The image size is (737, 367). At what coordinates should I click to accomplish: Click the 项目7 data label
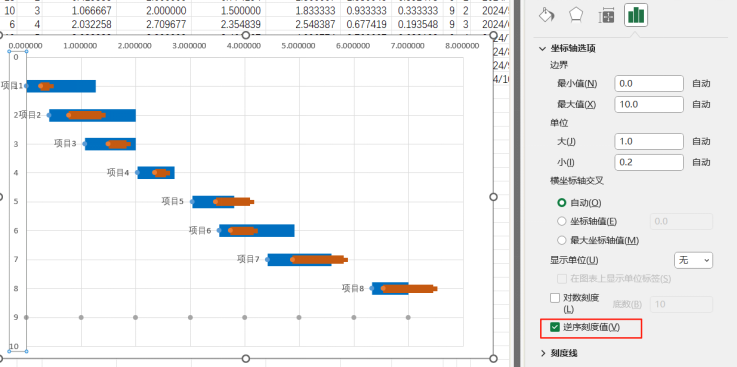click(248, 259)
